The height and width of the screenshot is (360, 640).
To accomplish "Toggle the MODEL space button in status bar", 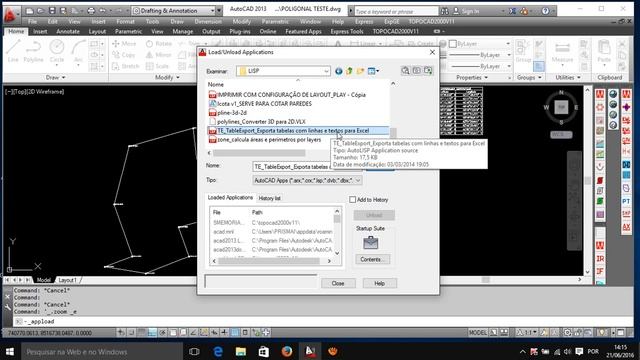I will click(478, 333).
